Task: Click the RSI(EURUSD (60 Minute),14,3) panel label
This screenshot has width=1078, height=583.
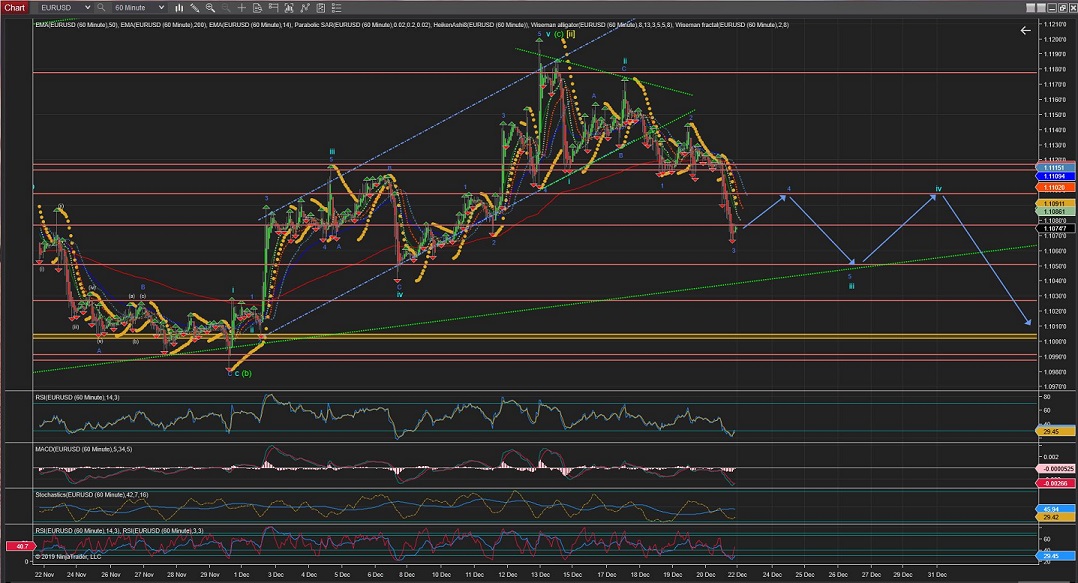Action: (78, 397)
